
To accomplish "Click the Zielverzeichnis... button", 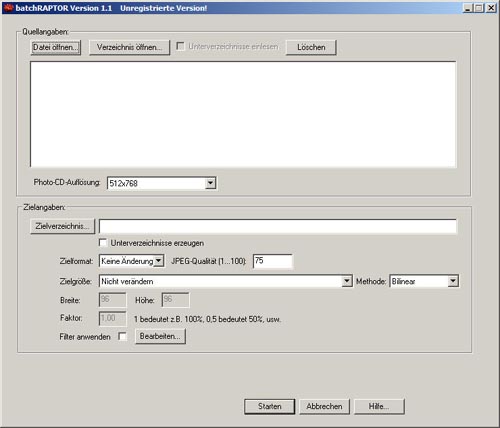I will coord(62,226).
